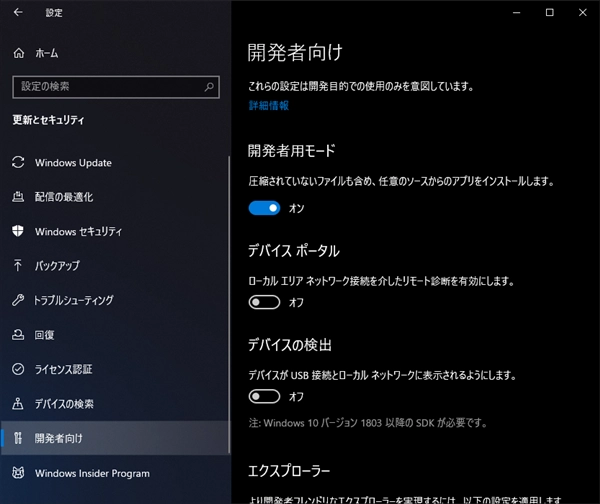Click the 開発者向け page title

[x=295, y=52]
